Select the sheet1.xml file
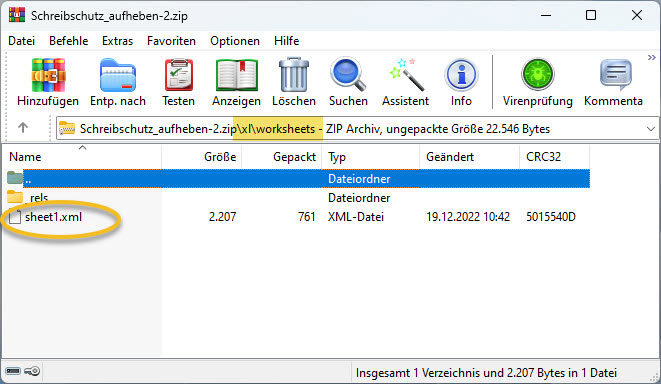The width and height of the screenshot is (661, 384). click(53, 217)
